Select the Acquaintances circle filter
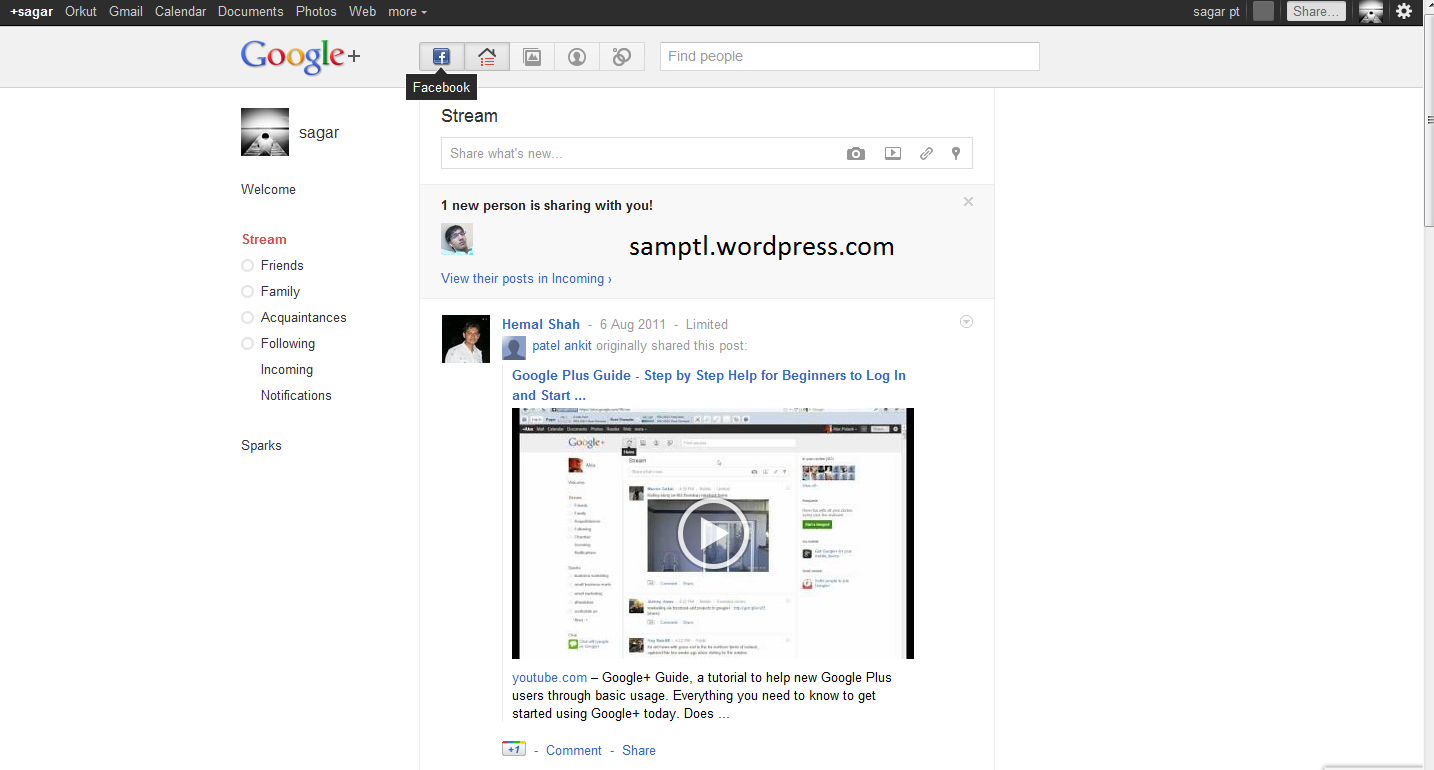Image resolution: width=1434 pixels, height=770 pixels. tap(294, 317)
